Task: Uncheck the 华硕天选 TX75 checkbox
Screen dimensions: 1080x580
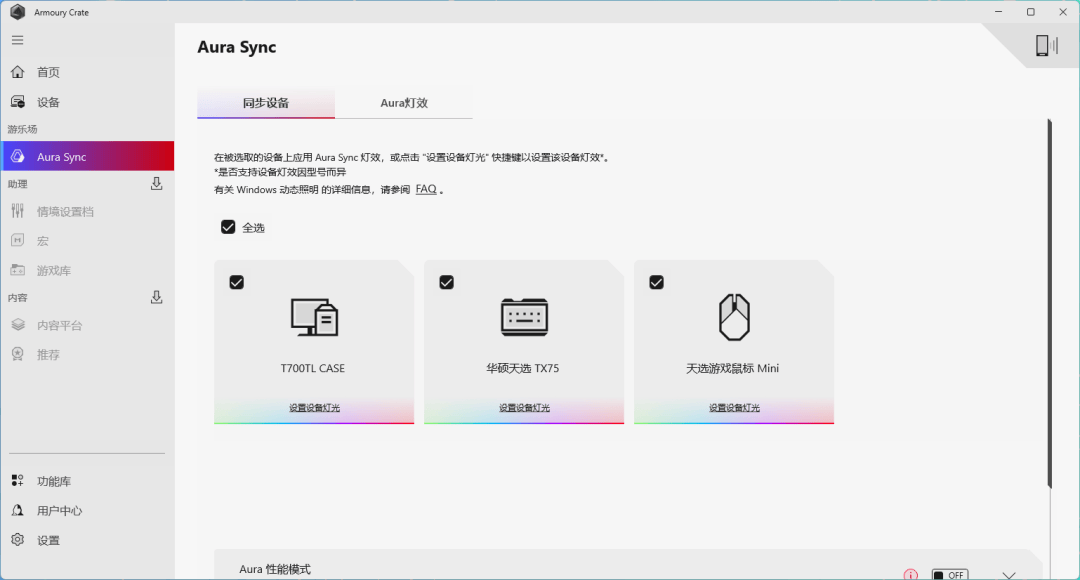Action: coord(446,282)
